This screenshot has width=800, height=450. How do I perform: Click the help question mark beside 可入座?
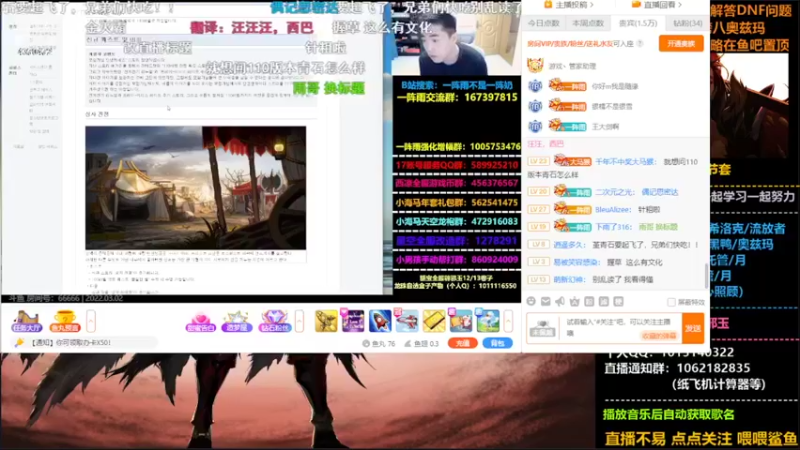(x=640, y=44)
